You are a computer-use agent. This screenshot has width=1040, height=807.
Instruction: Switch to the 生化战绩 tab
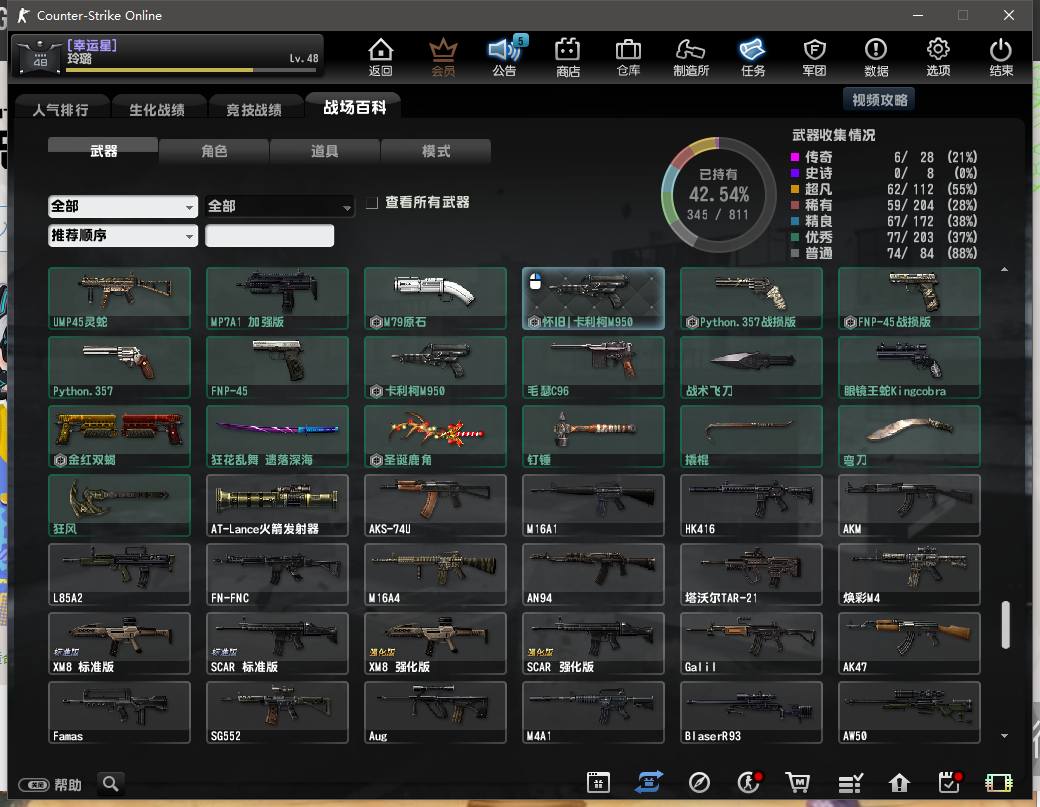click(x=157, y=109)
